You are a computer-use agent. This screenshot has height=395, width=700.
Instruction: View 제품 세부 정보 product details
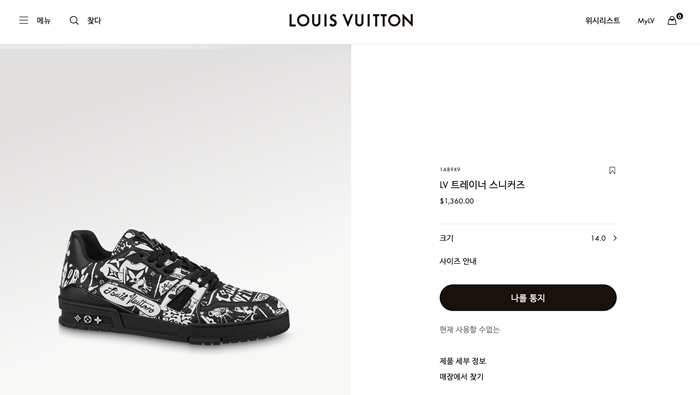462,361
